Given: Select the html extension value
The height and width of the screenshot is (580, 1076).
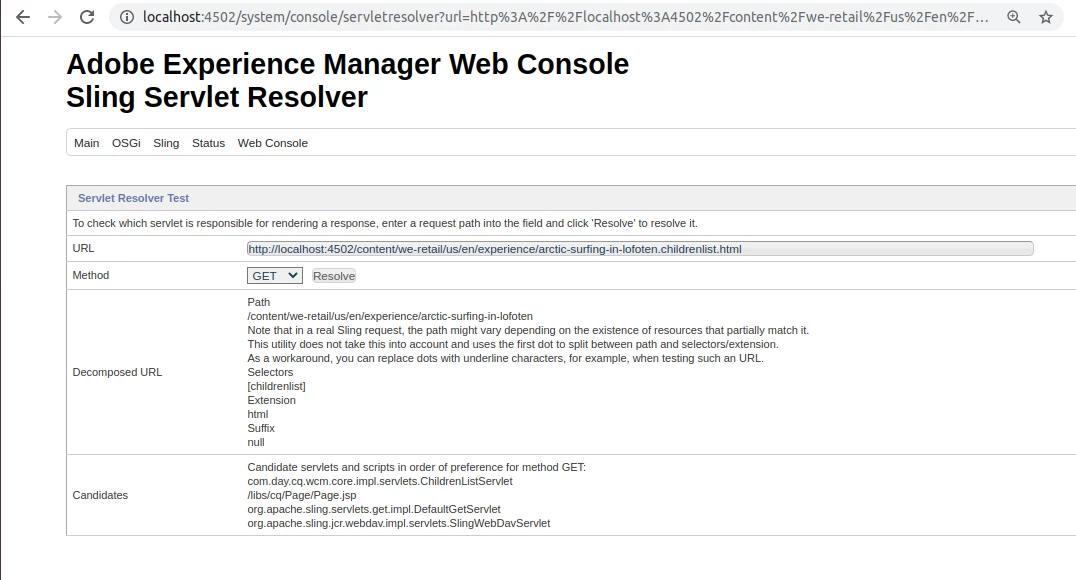Looking at the screenshot, I should click(258, 414).
